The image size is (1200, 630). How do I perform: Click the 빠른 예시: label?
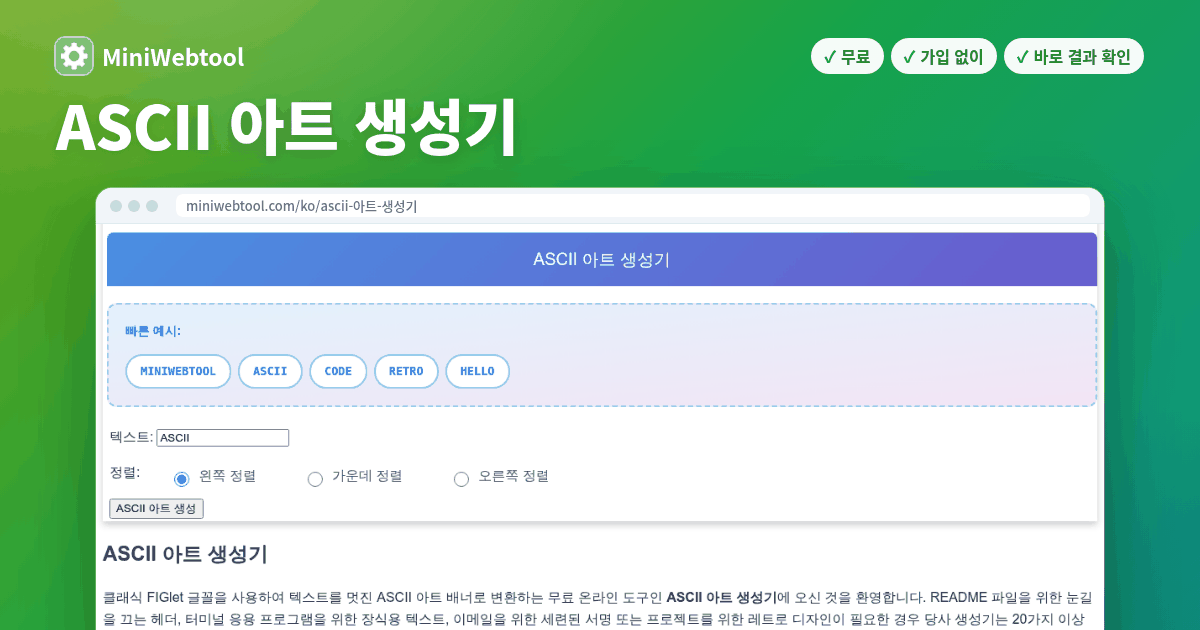click(152, 331)
